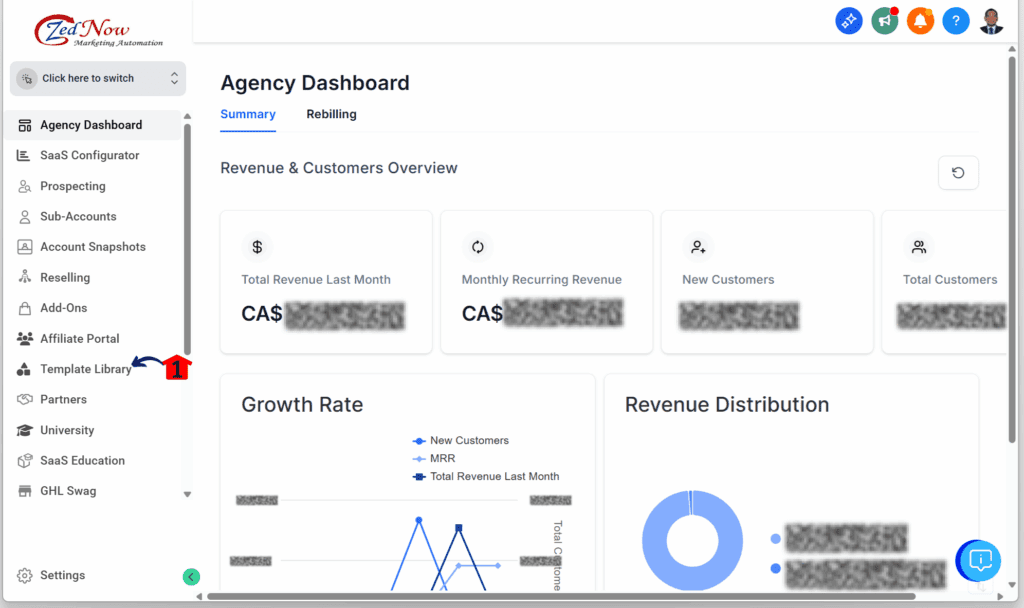This screenshot has width=1024, height=608.
Task: Open the chat support widget icon
Action: point(980,560)
